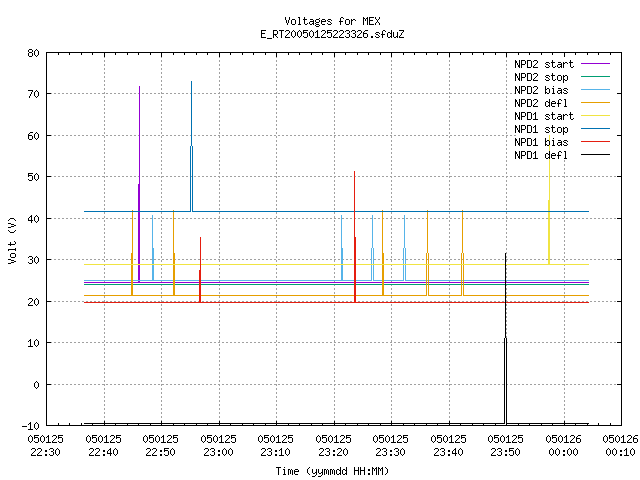
Task: Click x-axis tick label 050125 23:40
Action: [x=449, y=446]
